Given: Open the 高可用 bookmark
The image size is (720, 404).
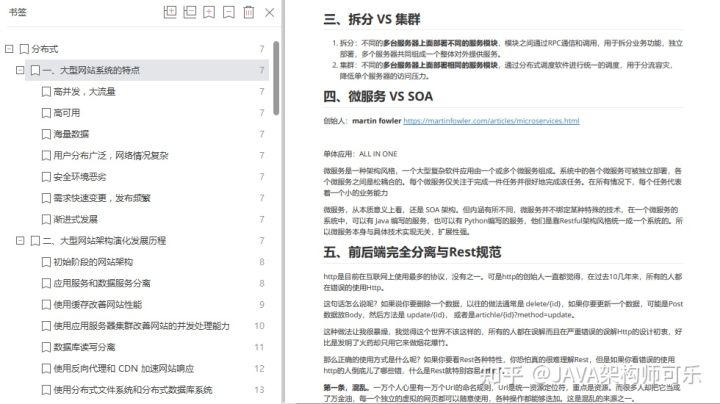Looking at the screenshot, I should tap(67, 113).
